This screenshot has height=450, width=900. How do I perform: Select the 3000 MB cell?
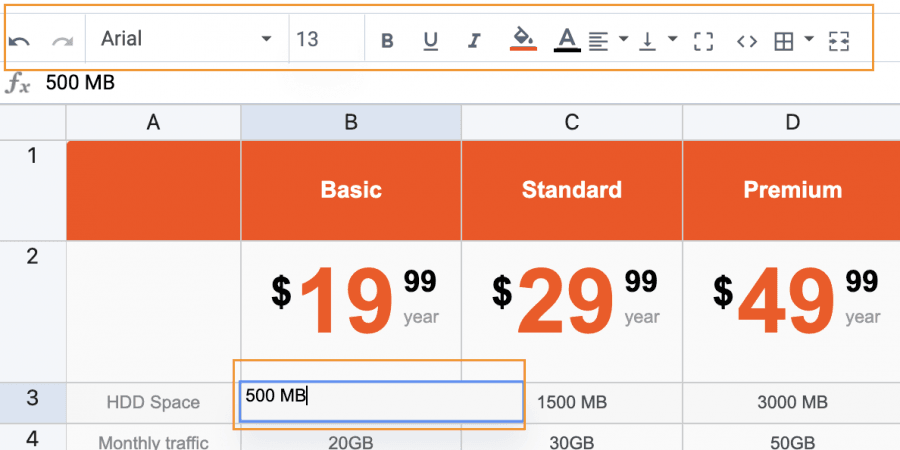pyautogui.click(x=792, y=402)
